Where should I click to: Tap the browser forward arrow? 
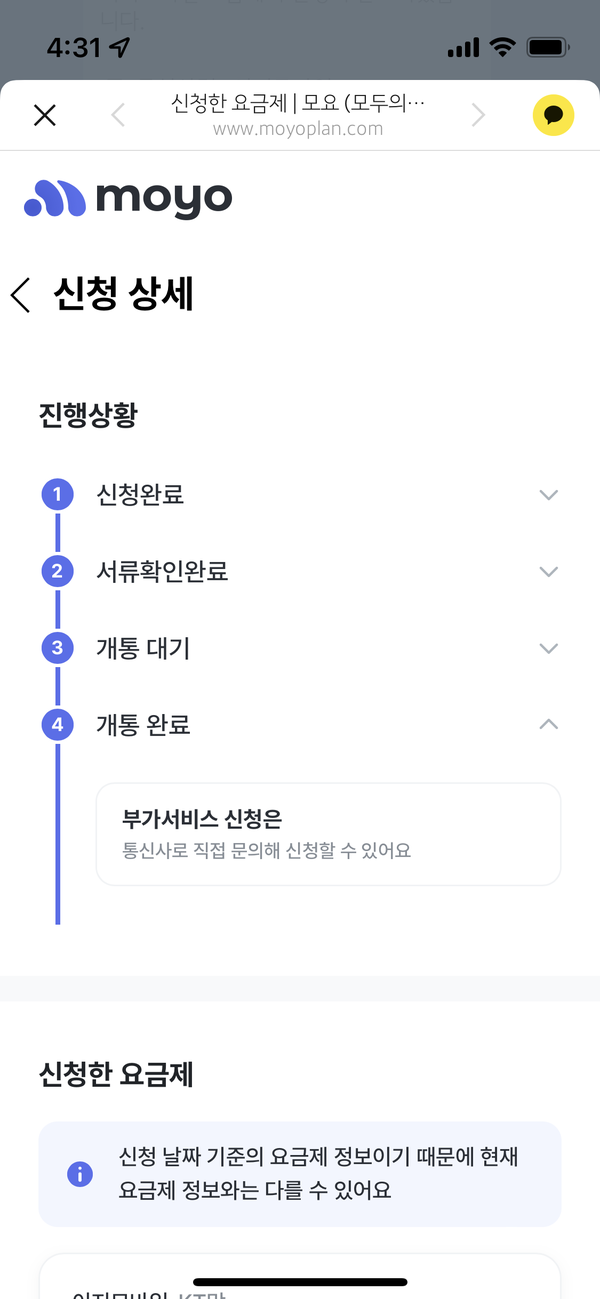(x=478, y=115)
